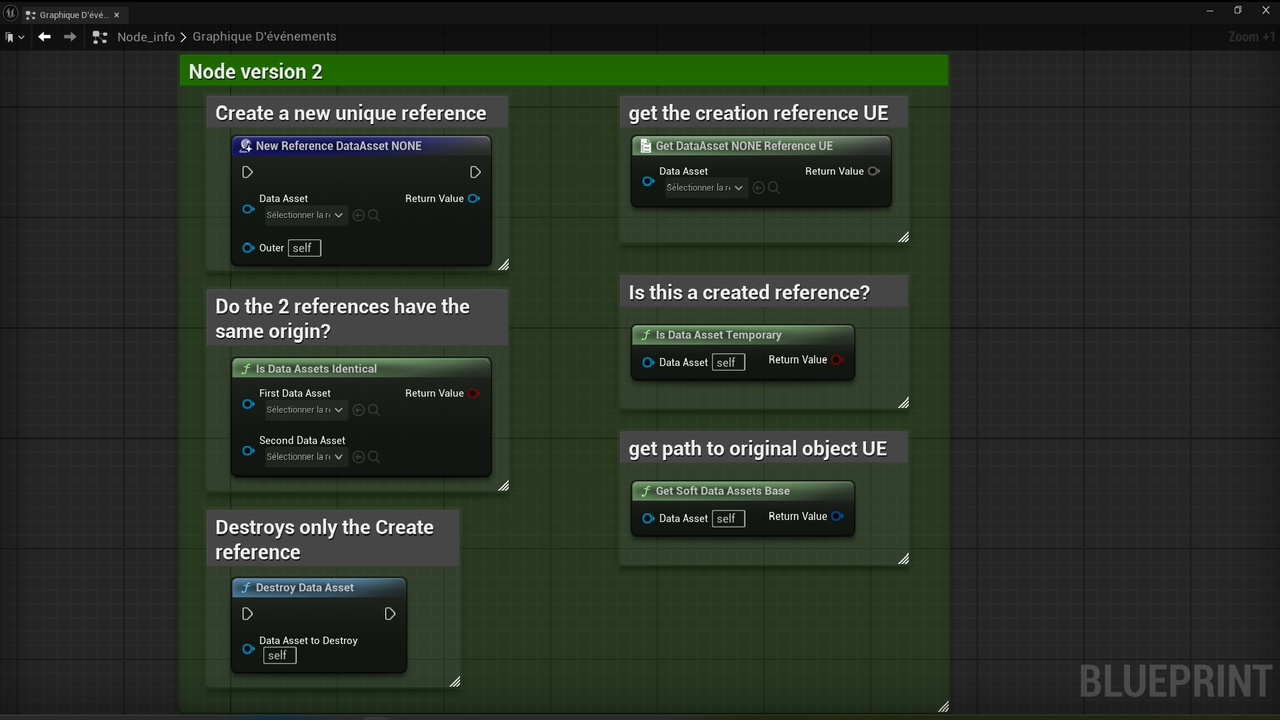Select the Node version 2 comment header
The image size is (1280, 720).
(x=564, y=71)
